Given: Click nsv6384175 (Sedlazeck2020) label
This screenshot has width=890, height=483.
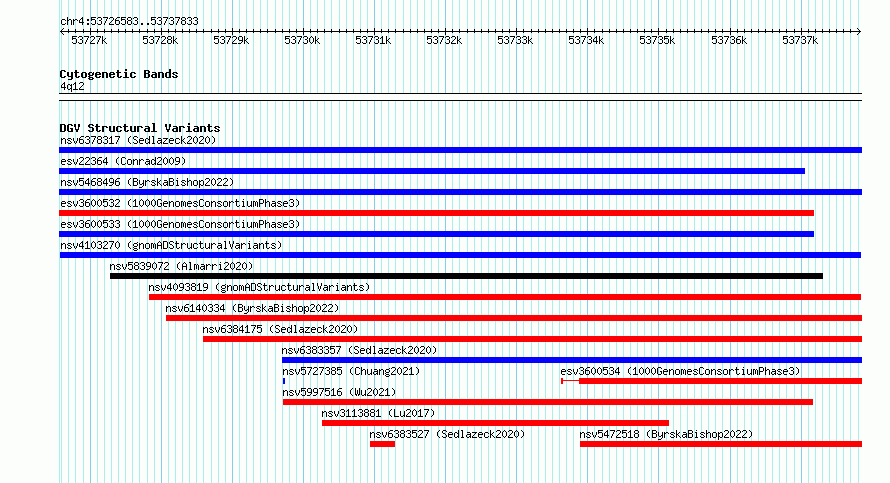Looking at the screenshot, I should (280, 329).
